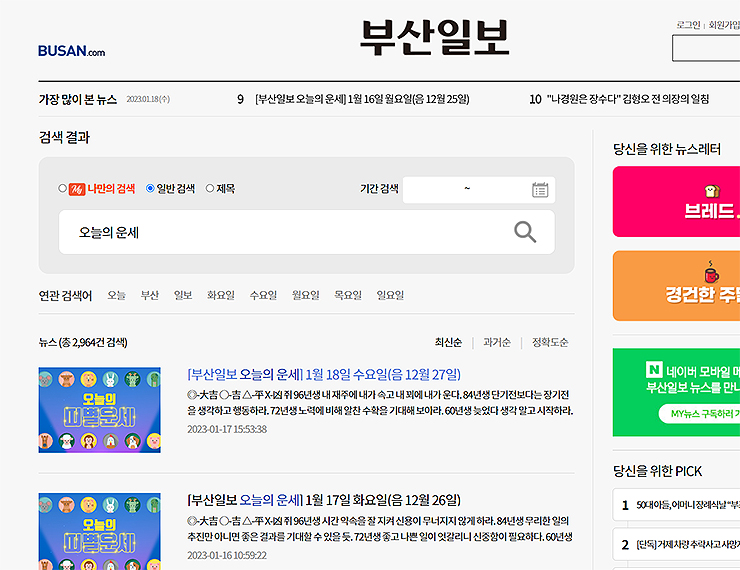The image size is (740, 570).
Task: Click the 2023.01.18(수) date label
Action: [148, 99]
